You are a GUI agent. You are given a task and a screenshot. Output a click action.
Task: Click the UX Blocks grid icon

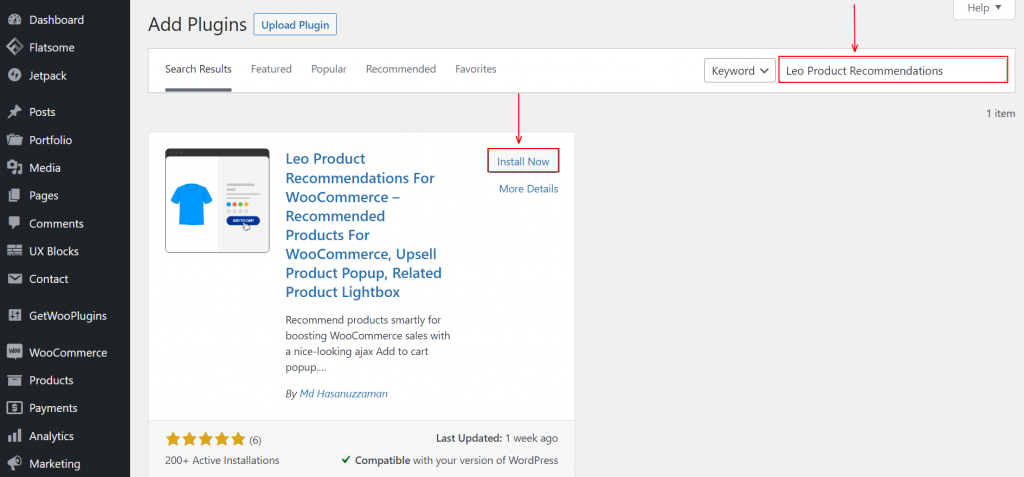pyautogui.click(x=14, y=251)
